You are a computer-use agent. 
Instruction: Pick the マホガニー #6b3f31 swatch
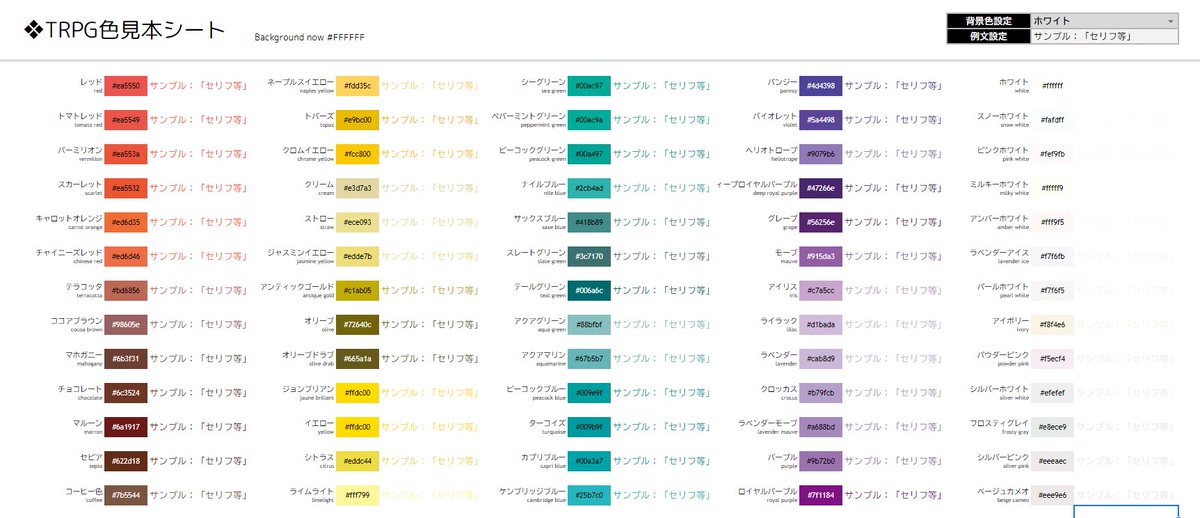pos(126,358)
